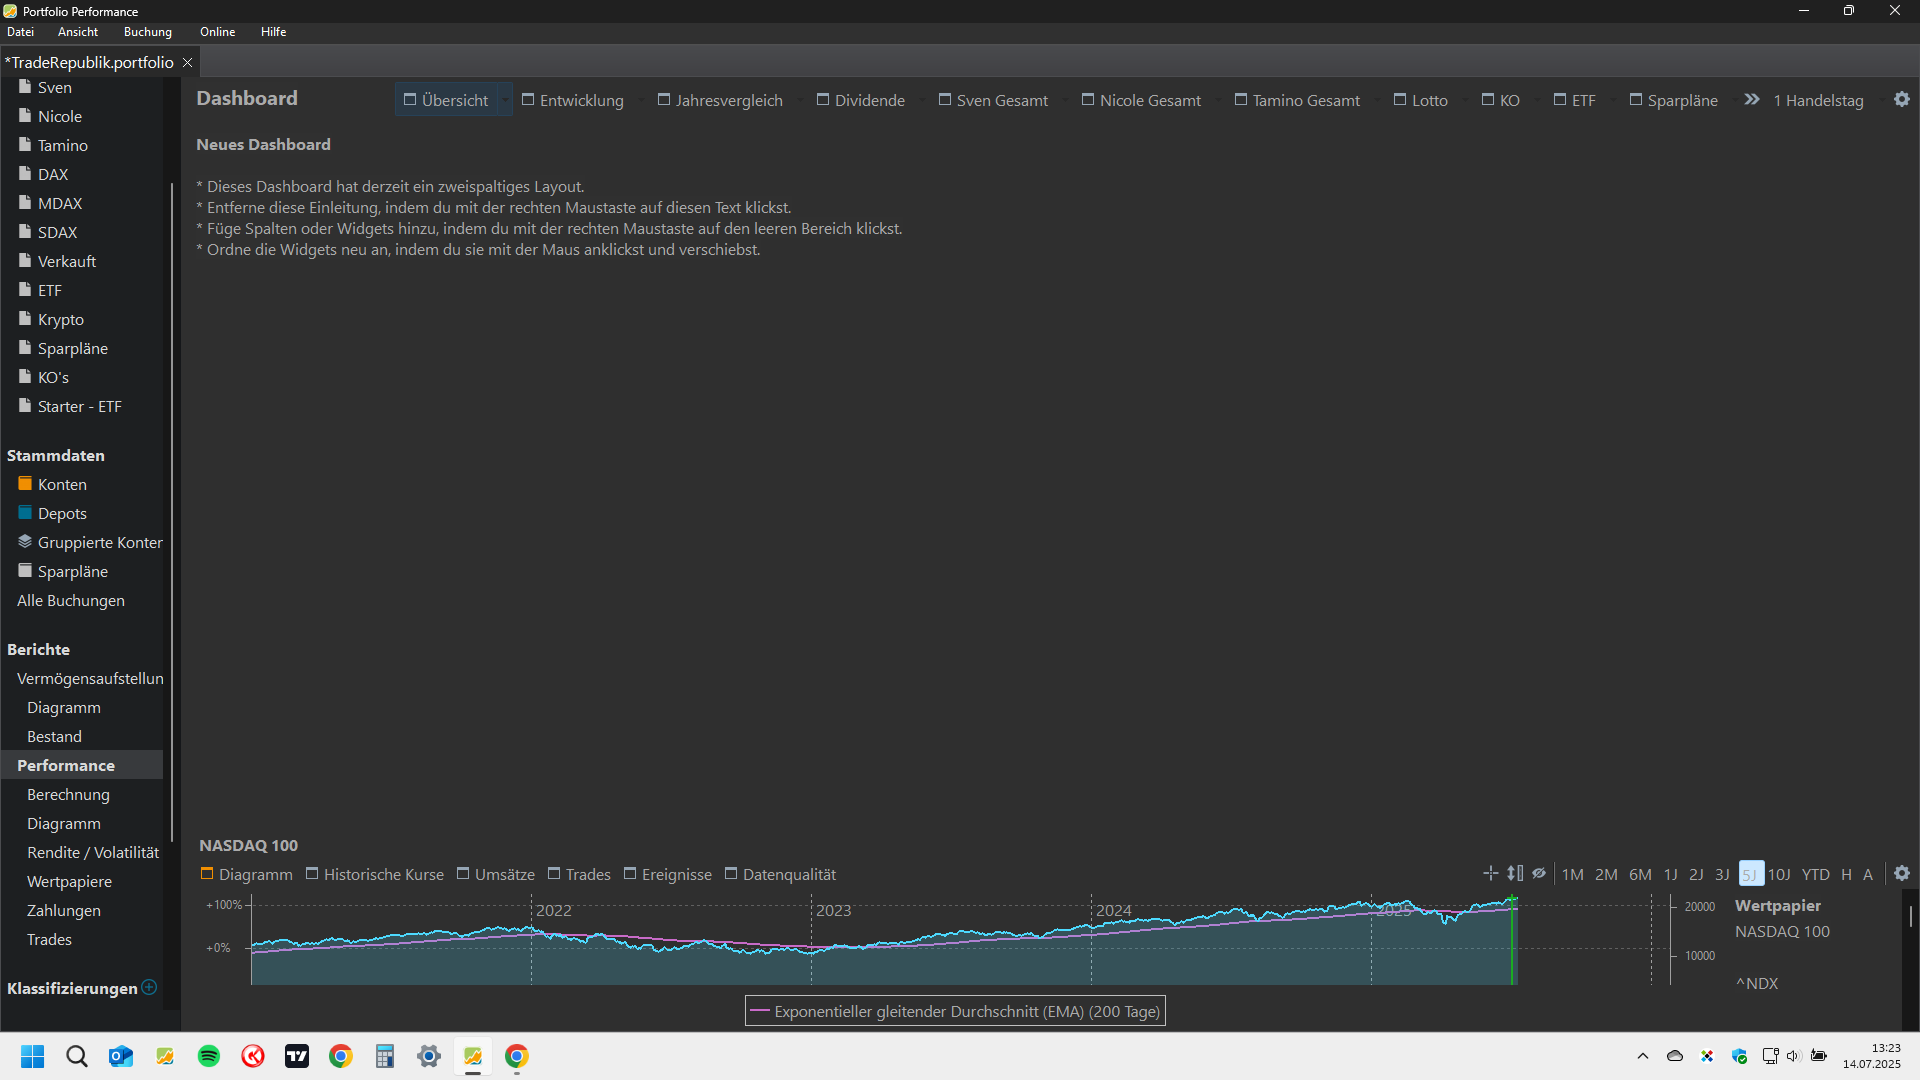The image size is (1920, 1080).
Task: Set chart range to 1J
Action: pyautogui.click(x=1670, y=874)
